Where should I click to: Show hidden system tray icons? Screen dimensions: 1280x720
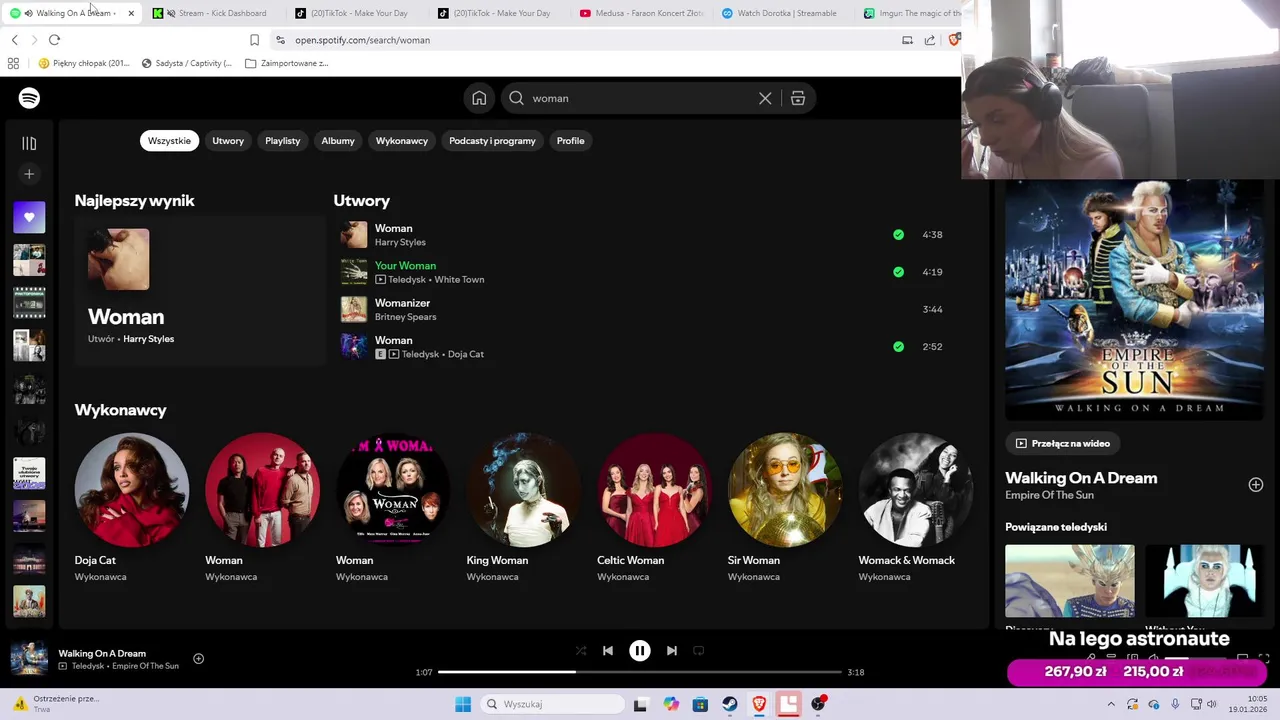coord(1110,704)
